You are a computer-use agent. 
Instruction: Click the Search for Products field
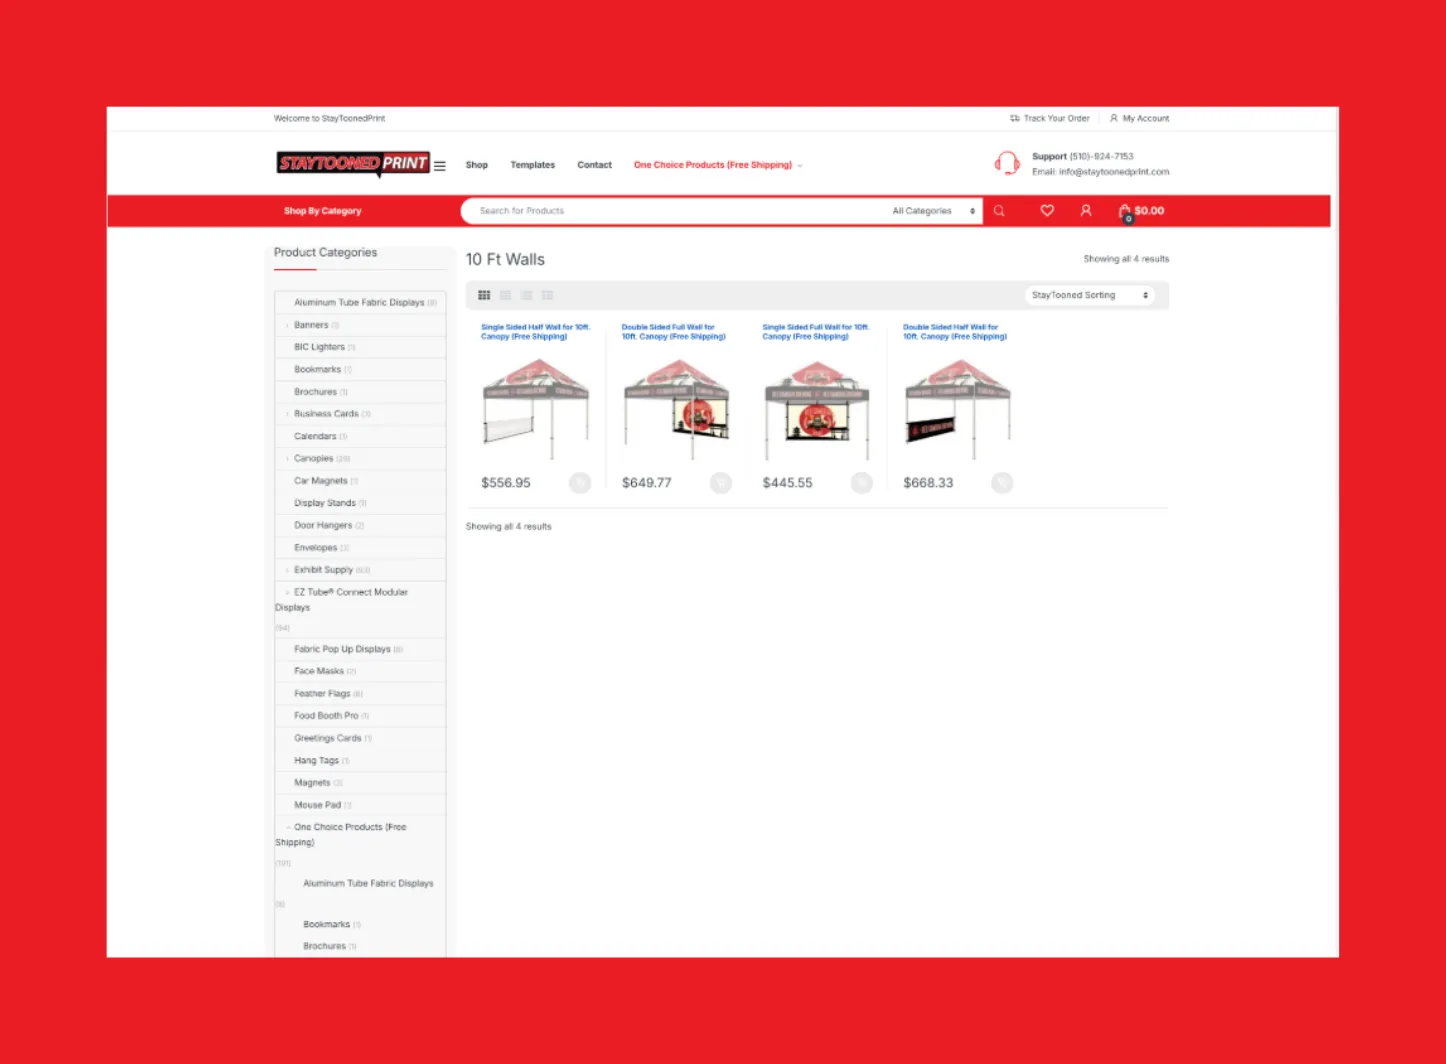[x=670, y=211]
